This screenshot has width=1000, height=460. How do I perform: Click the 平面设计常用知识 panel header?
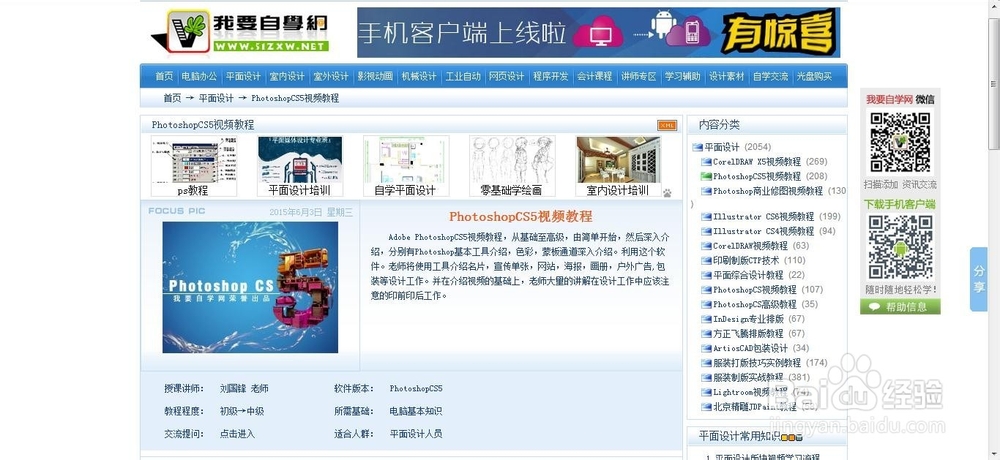click(767, 437)
